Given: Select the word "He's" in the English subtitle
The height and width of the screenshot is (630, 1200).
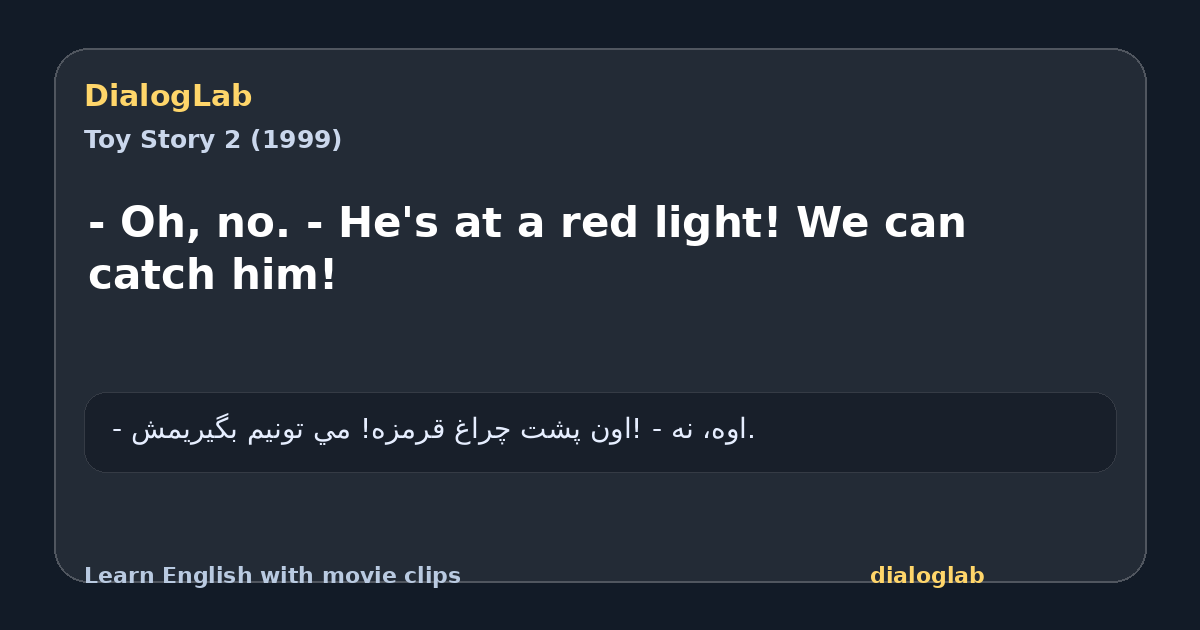Looking at the screenshot, I should coord(388,223).
